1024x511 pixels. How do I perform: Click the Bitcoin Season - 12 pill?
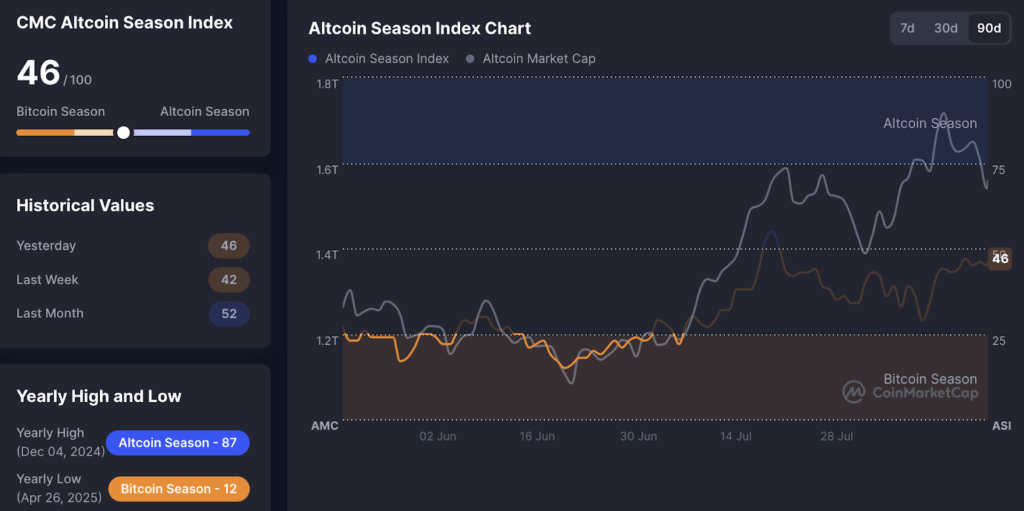coord(177,489)
